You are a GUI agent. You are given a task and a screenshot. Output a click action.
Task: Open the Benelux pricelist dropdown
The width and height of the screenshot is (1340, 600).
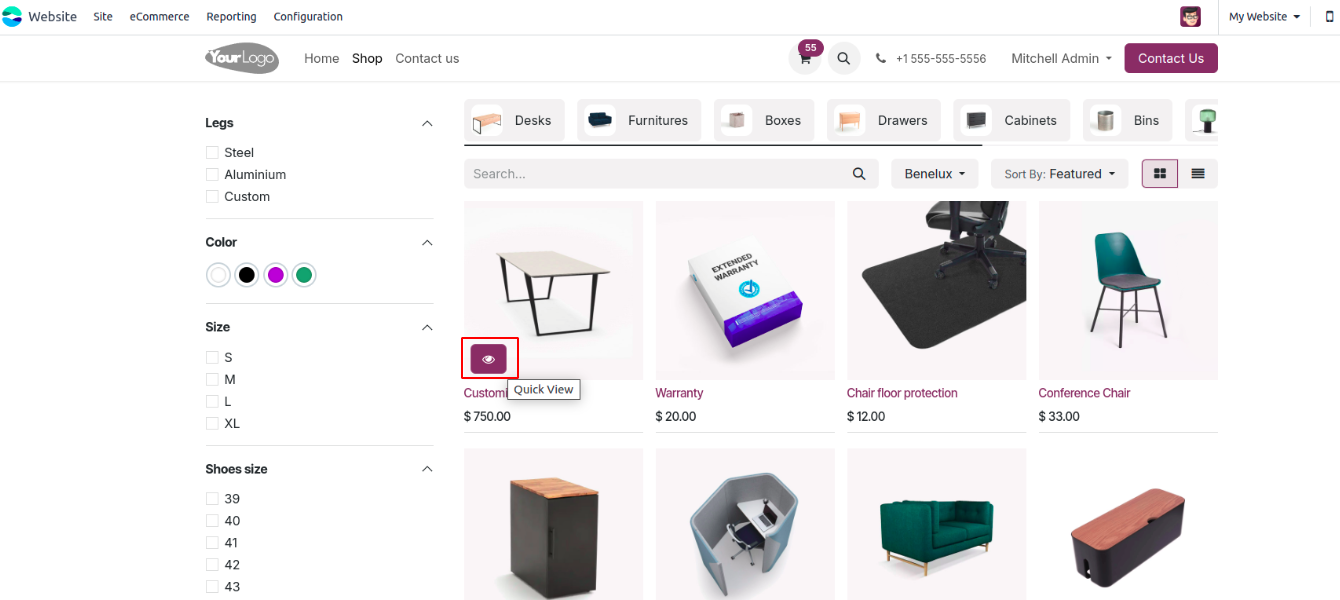(935, 174)
